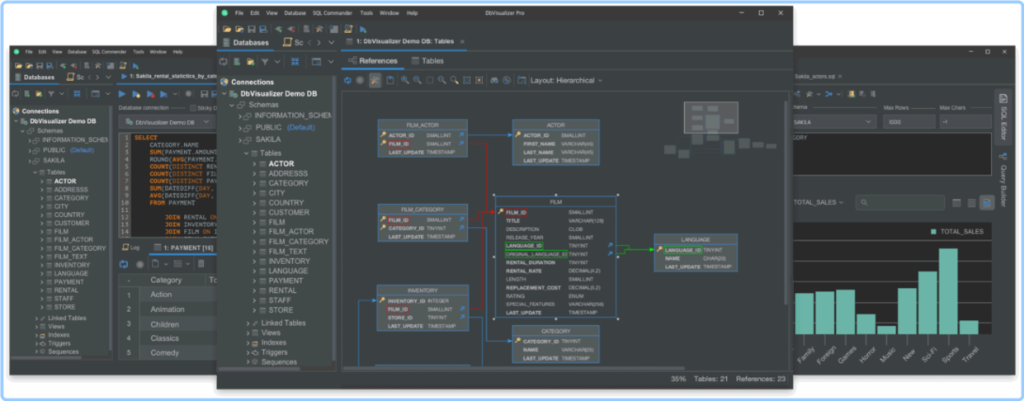Viewport: 1024px width, 401px height.
Task: Click the highlighted chart view icon in right window
Action: (987, 203)
